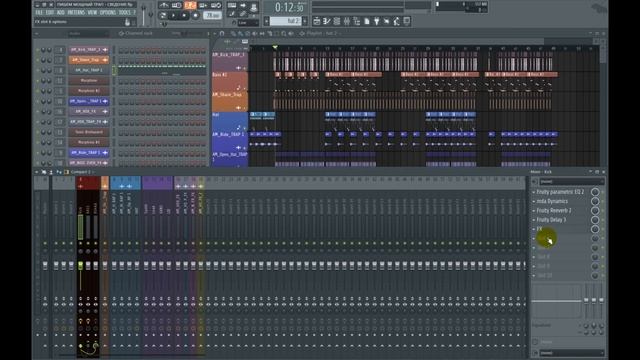Disable Fruity parametric EQ 2 effect LED
This screenshot has width=640, height=360.
(x=603, y=192)
